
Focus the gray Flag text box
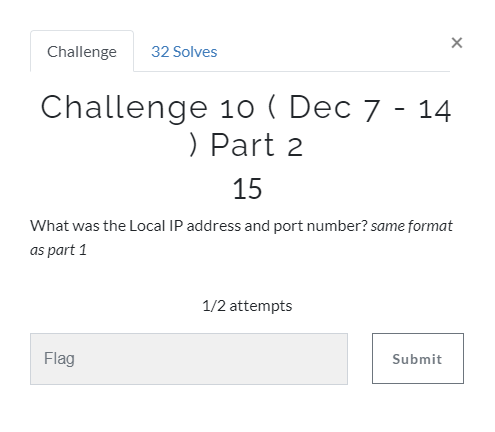(189, 359)
